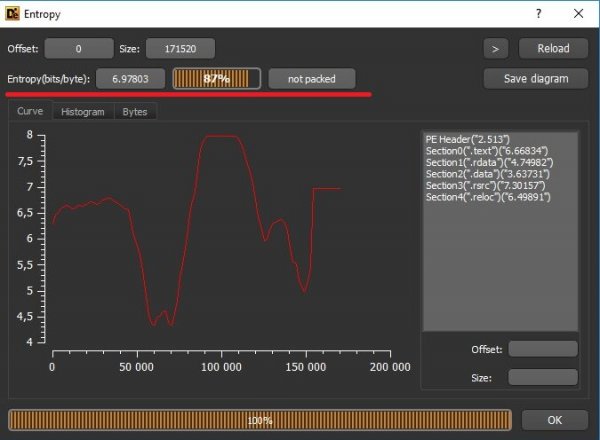600x440 pixels.
Task: Open the Histogram tab
Action: click(82, 112)
